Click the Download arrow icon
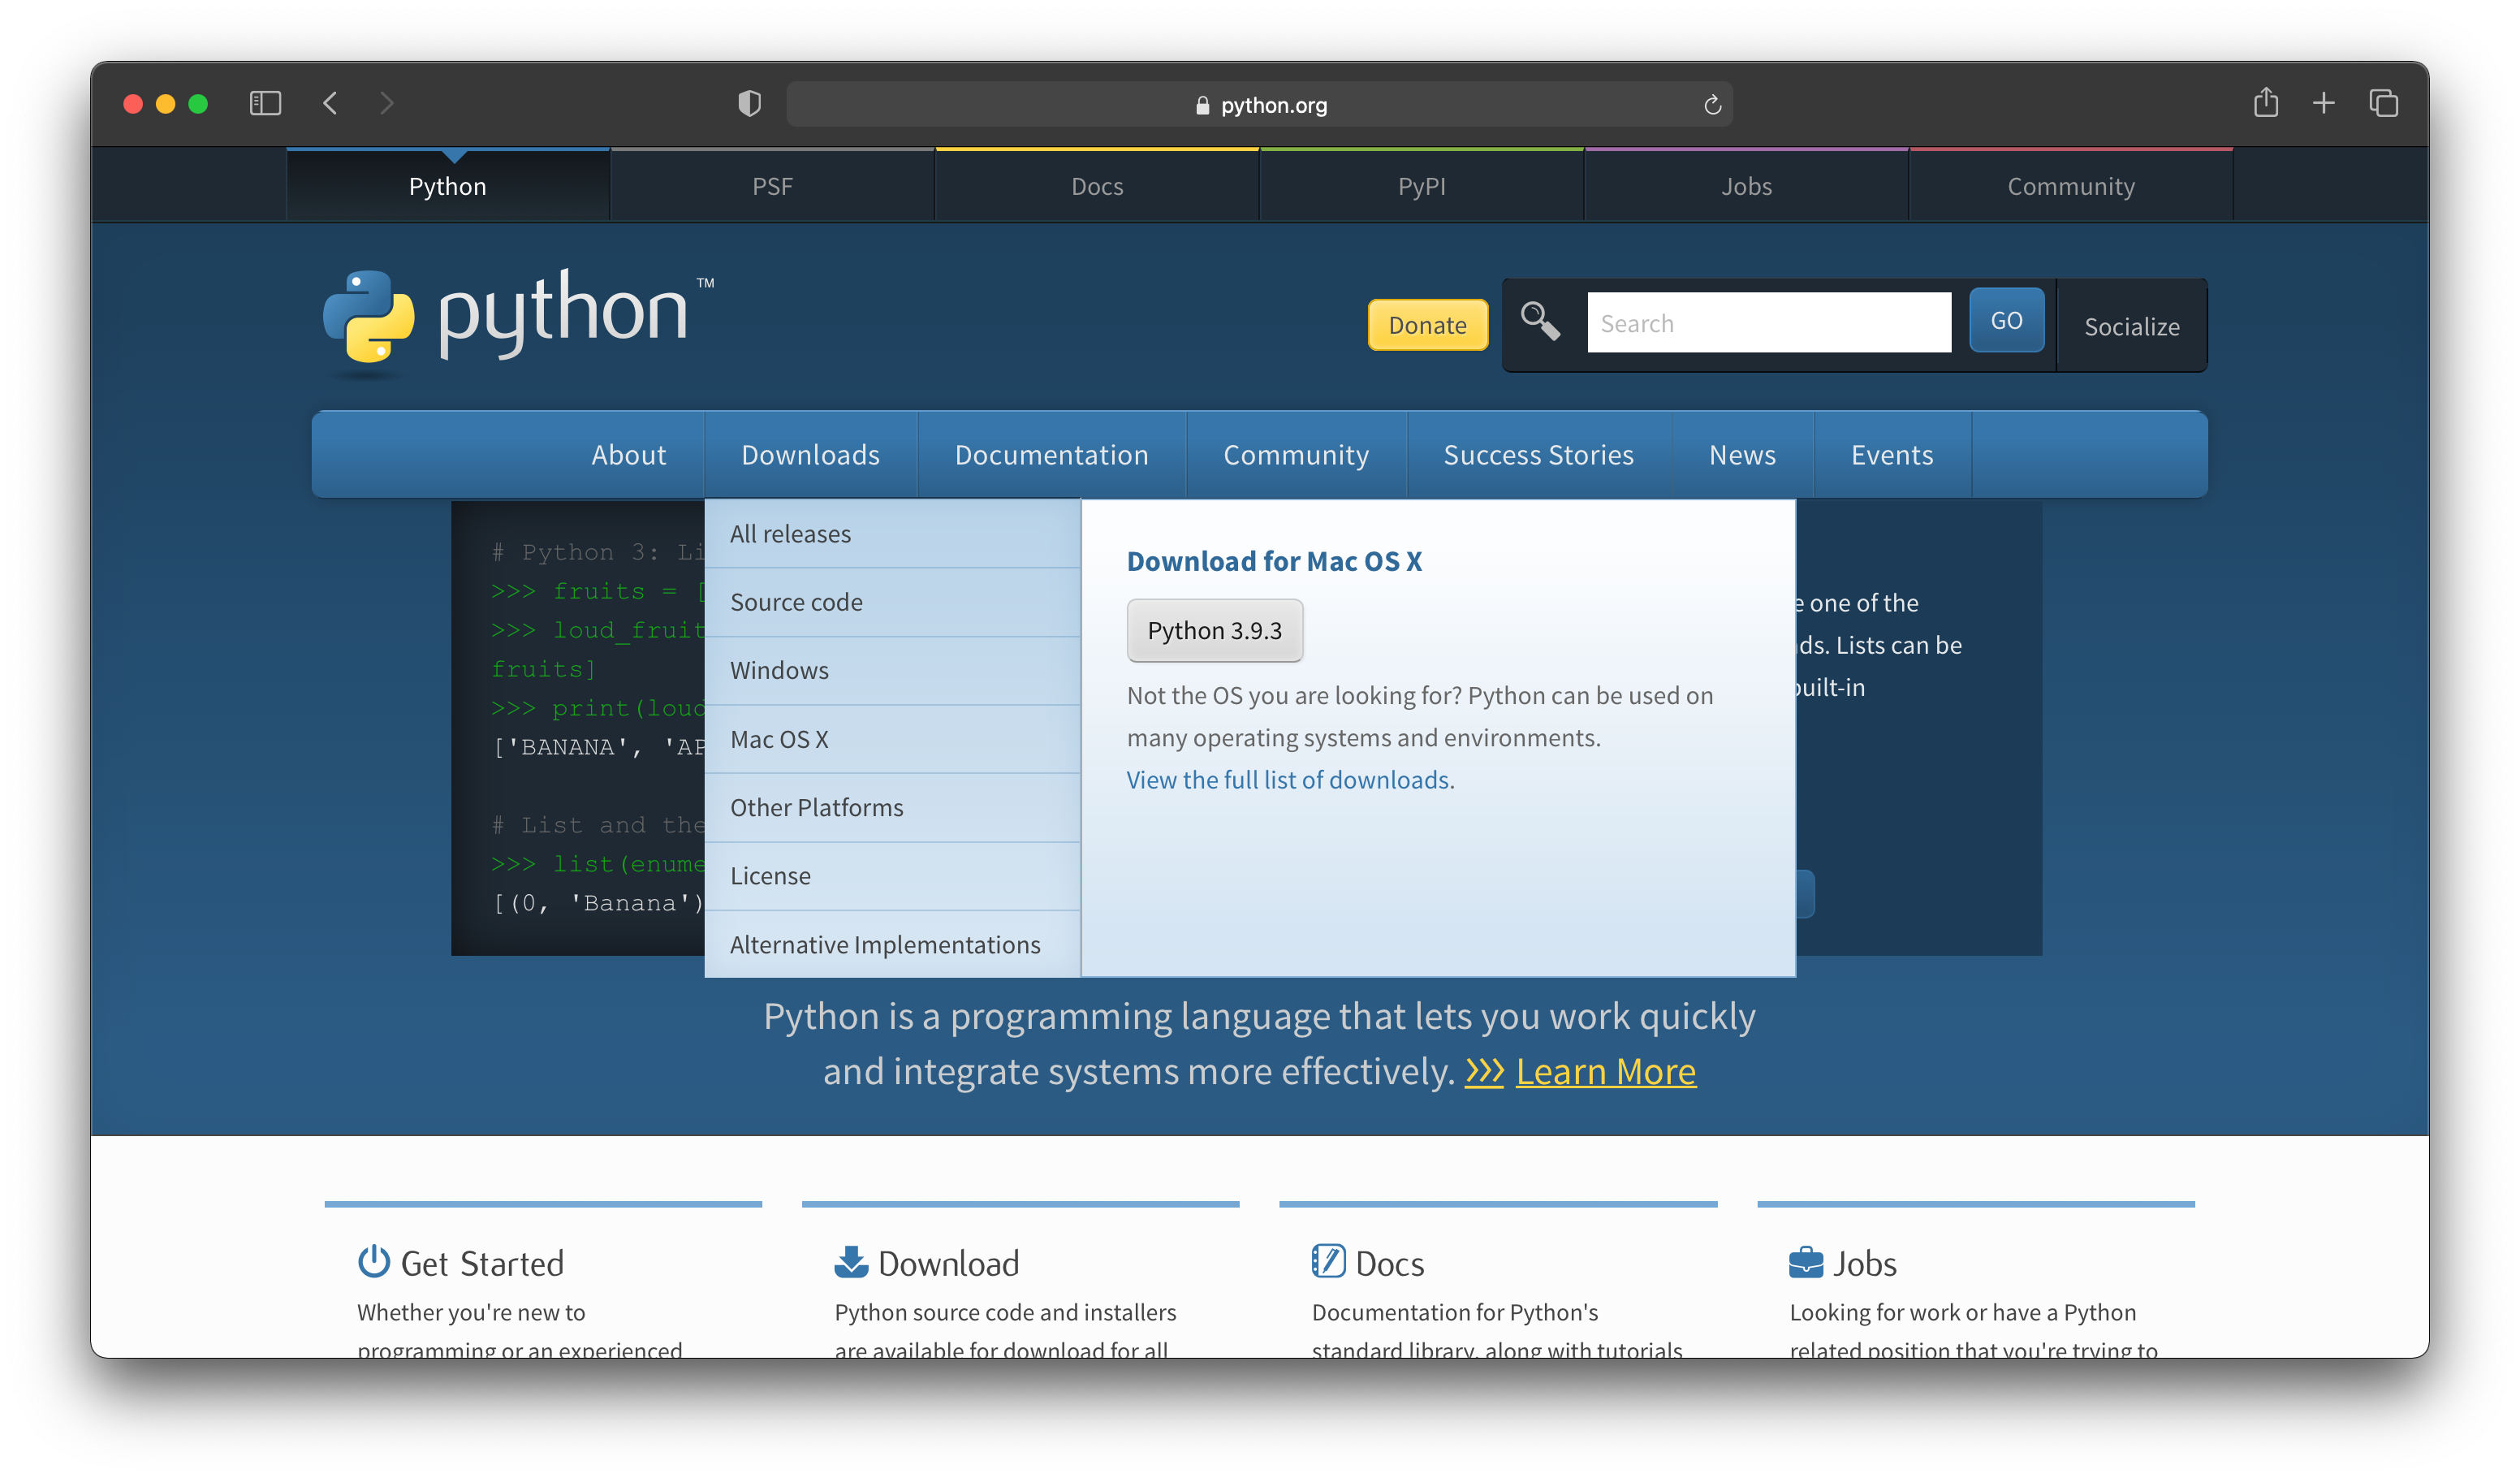 pos(851,1262)
